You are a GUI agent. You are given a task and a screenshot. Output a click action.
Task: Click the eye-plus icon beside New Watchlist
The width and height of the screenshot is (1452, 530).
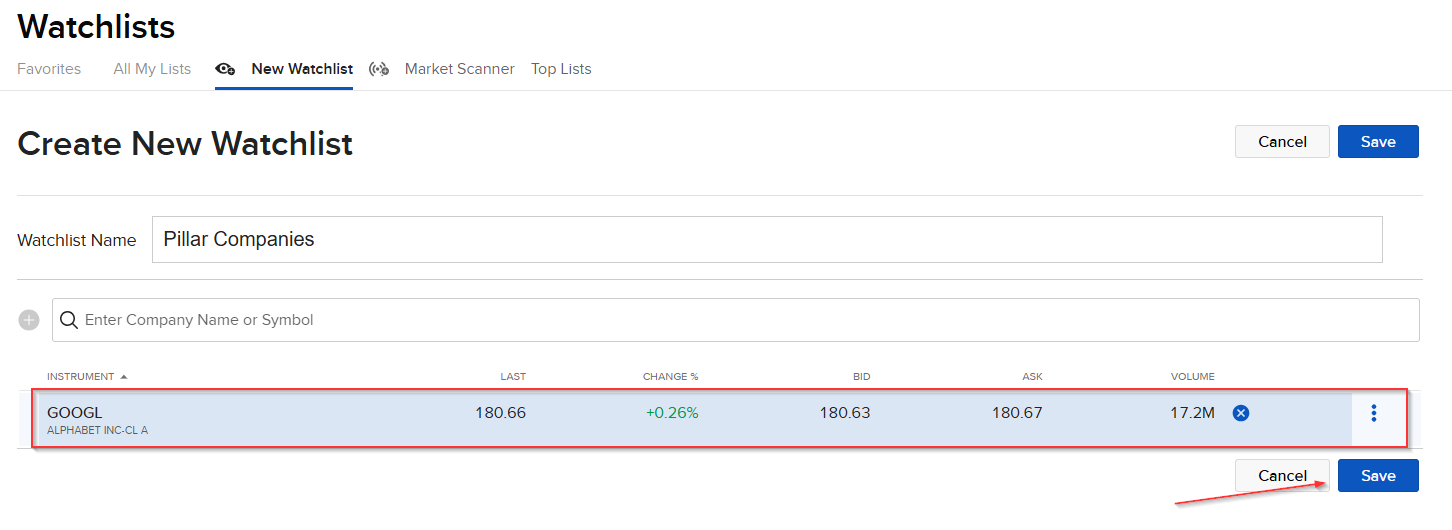(226, 69)
